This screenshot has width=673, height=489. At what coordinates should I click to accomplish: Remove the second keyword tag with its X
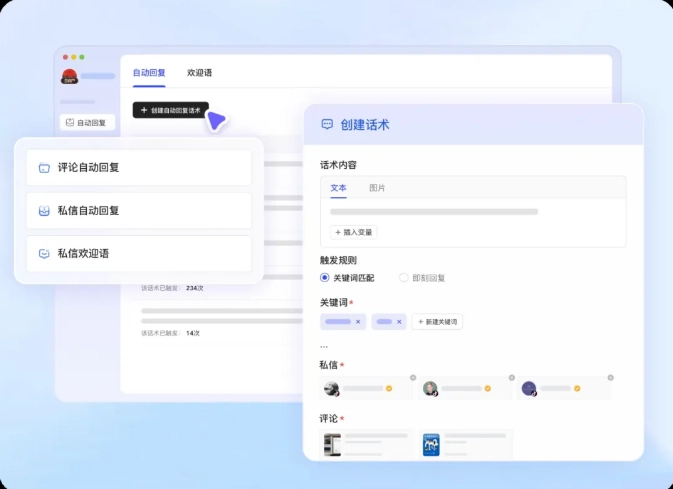(399, 322)
